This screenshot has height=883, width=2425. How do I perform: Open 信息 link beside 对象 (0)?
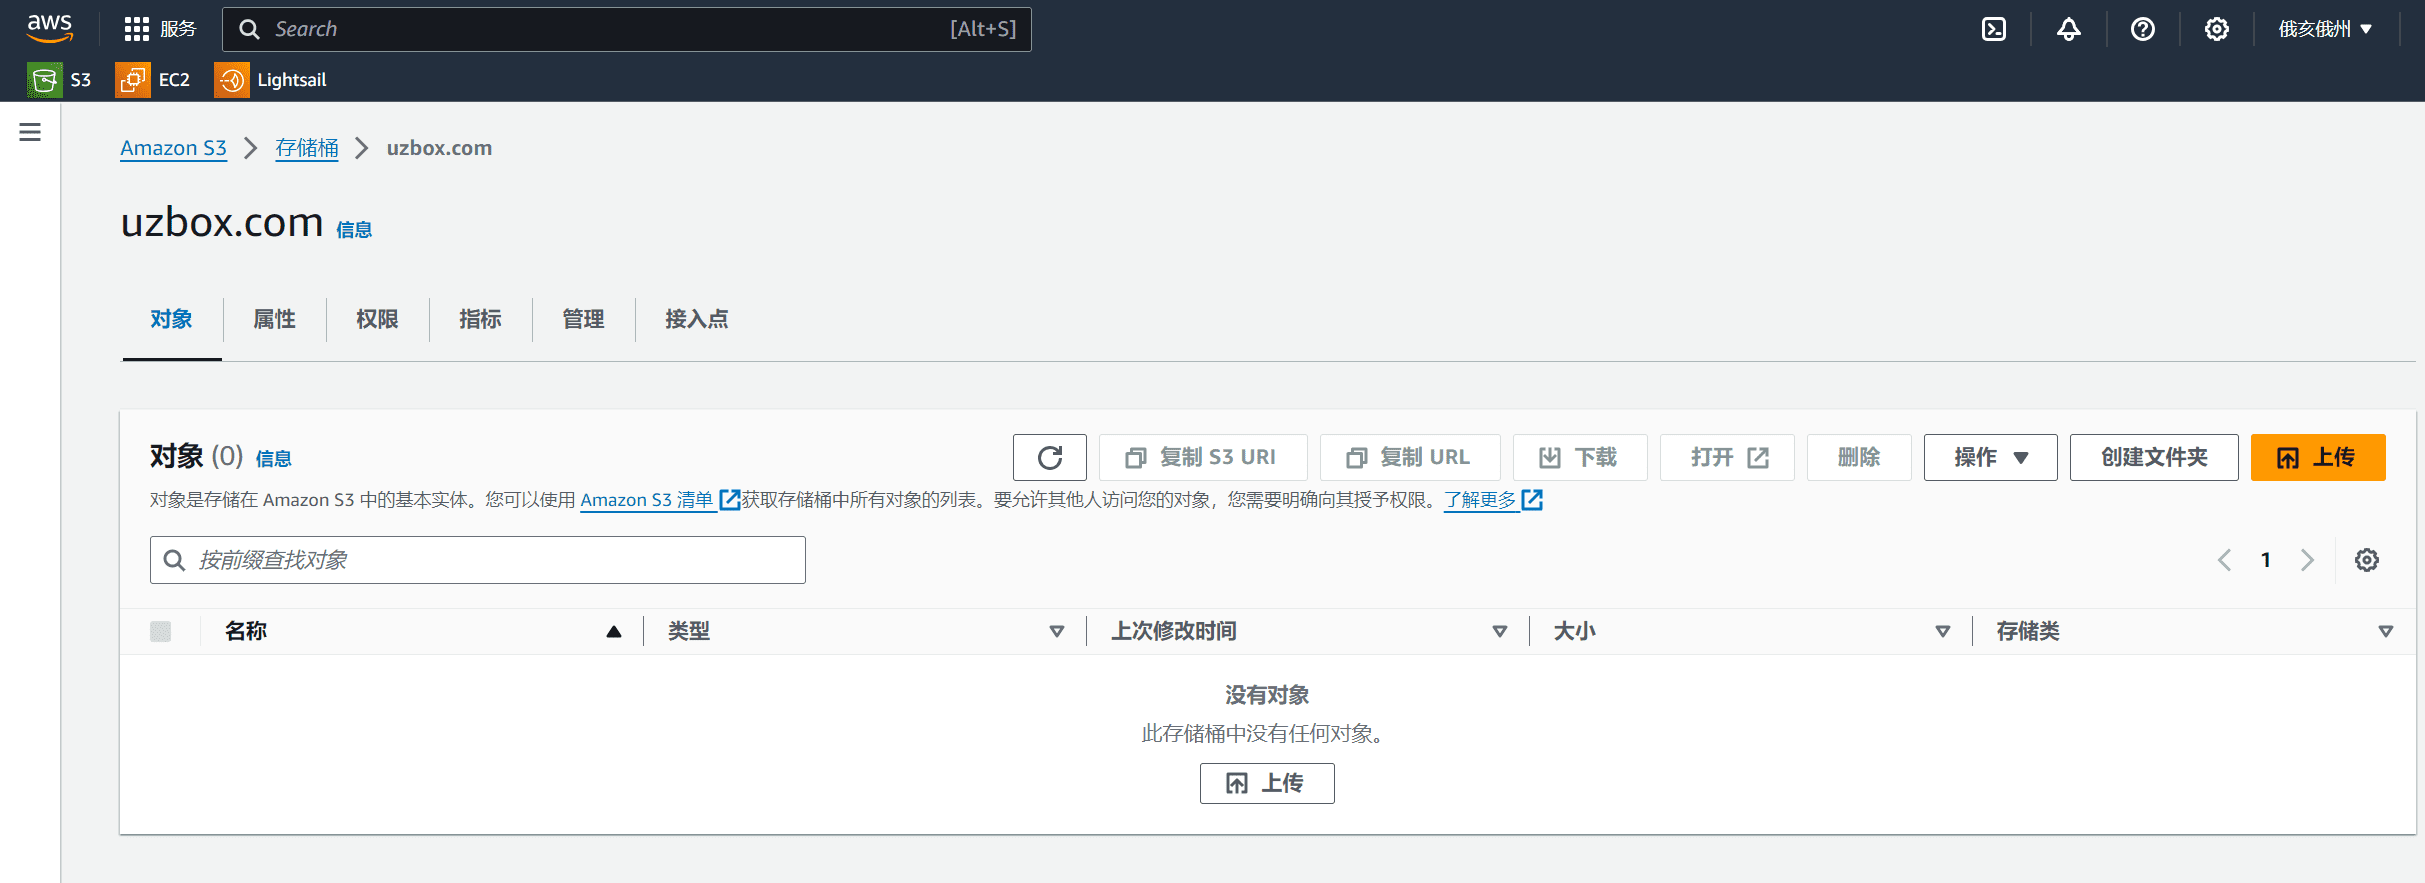pyautogui.click(x=274, y=459)
